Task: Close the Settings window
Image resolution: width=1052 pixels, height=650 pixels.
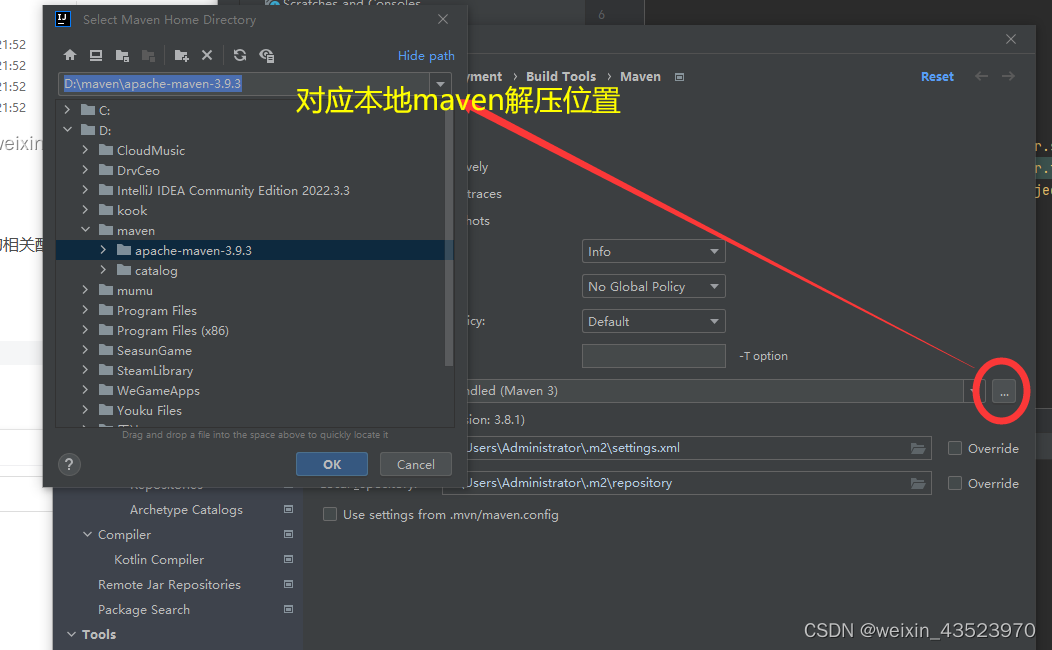Action: [x=1011, y=40]
